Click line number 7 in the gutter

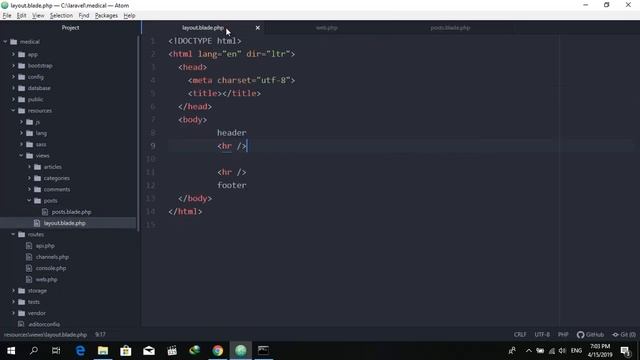pyautogui.click(x=153, y=120)
